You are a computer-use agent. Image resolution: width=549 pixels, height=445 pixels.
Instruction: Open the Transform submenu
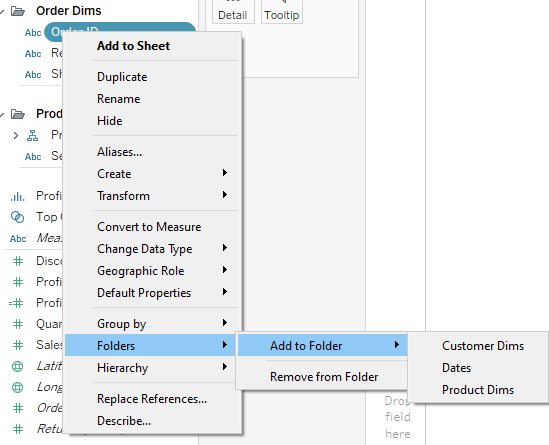(150, 196)
